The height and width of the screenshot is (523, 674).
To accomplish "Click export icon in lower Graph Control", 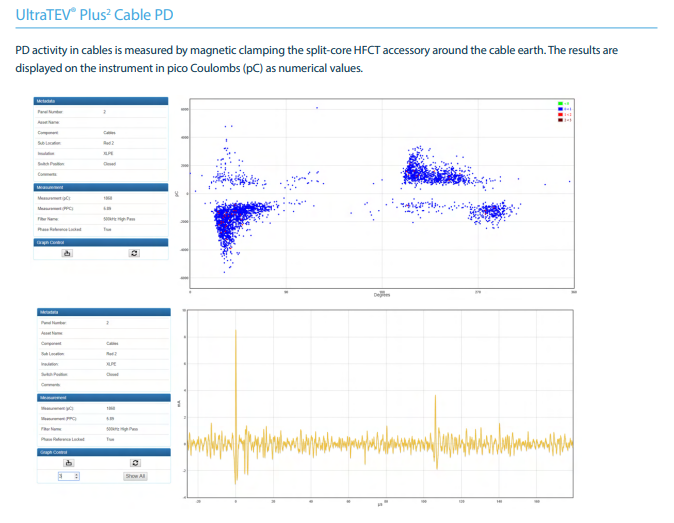I will click(x=69, y=463).
